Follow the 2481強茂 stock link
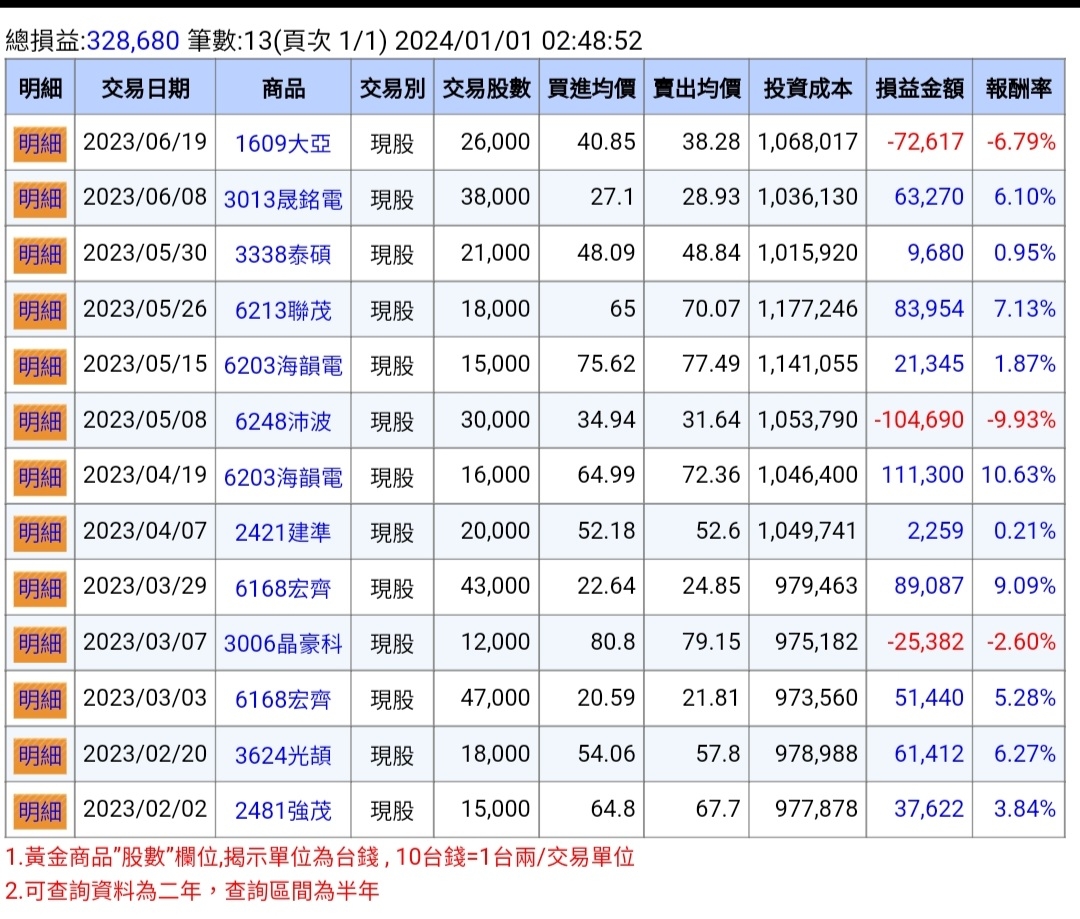 (x=283, y=810)
